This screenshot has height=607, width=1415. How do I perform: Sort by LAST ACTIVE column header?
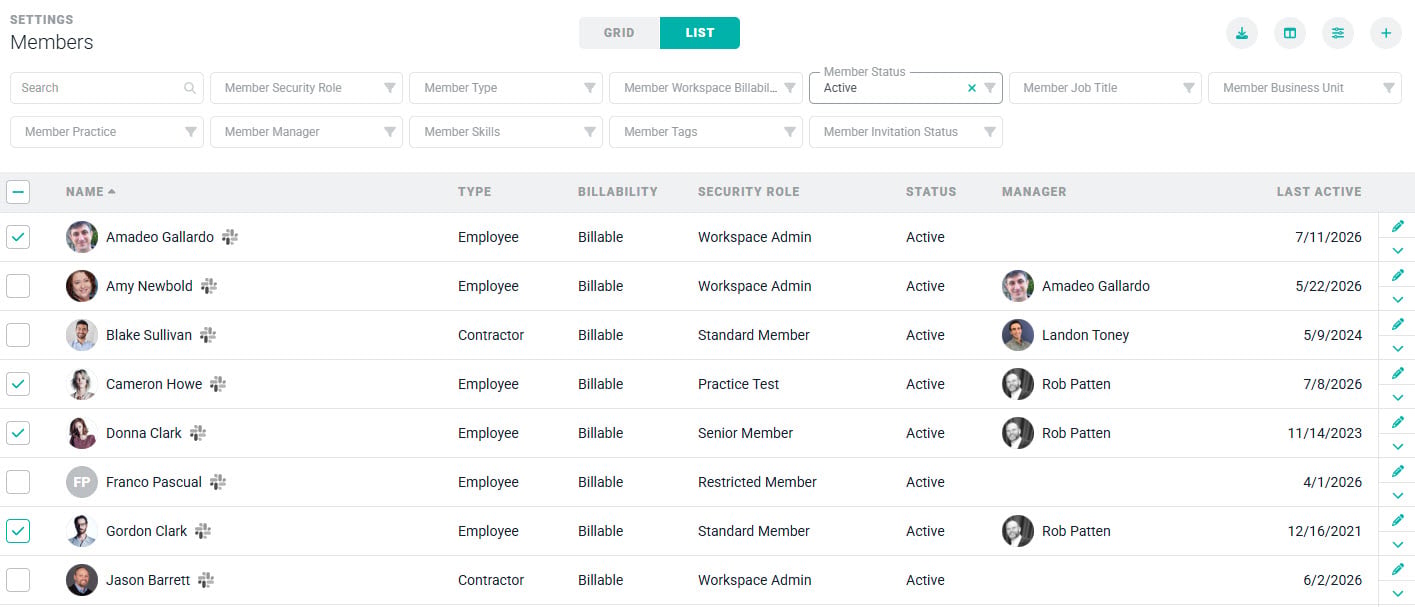(1319, 192)
